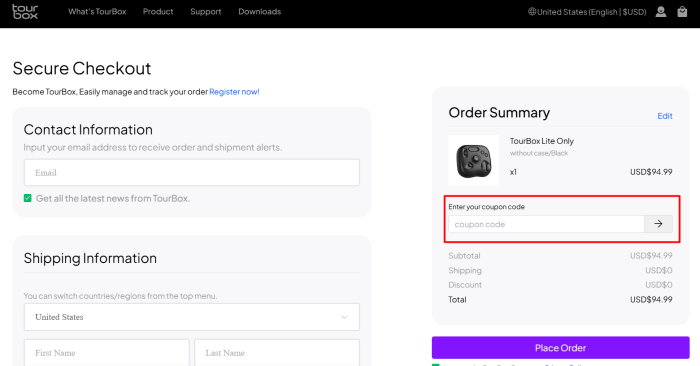Image resolution: width=700 pixels, height=366 pixels.
Task: Open the Downloads menu
Action: [x=260, y=12]
